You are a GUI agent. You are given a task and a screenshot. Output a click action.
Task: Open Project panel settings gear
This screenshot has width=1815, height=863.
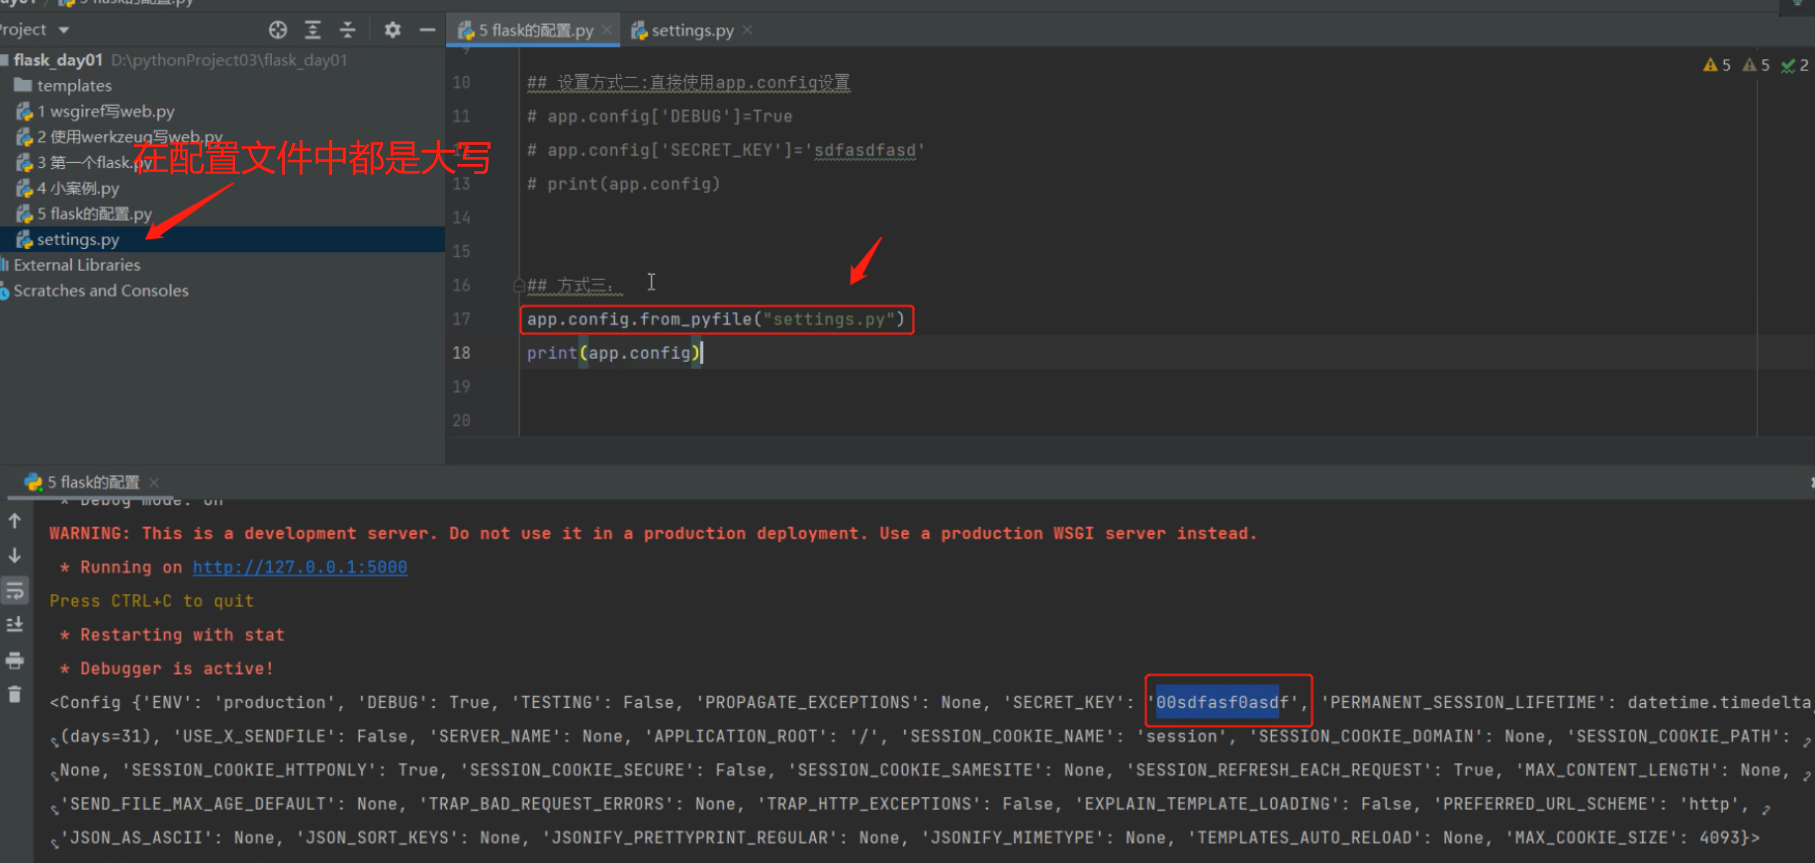click(x=393, y=30)
